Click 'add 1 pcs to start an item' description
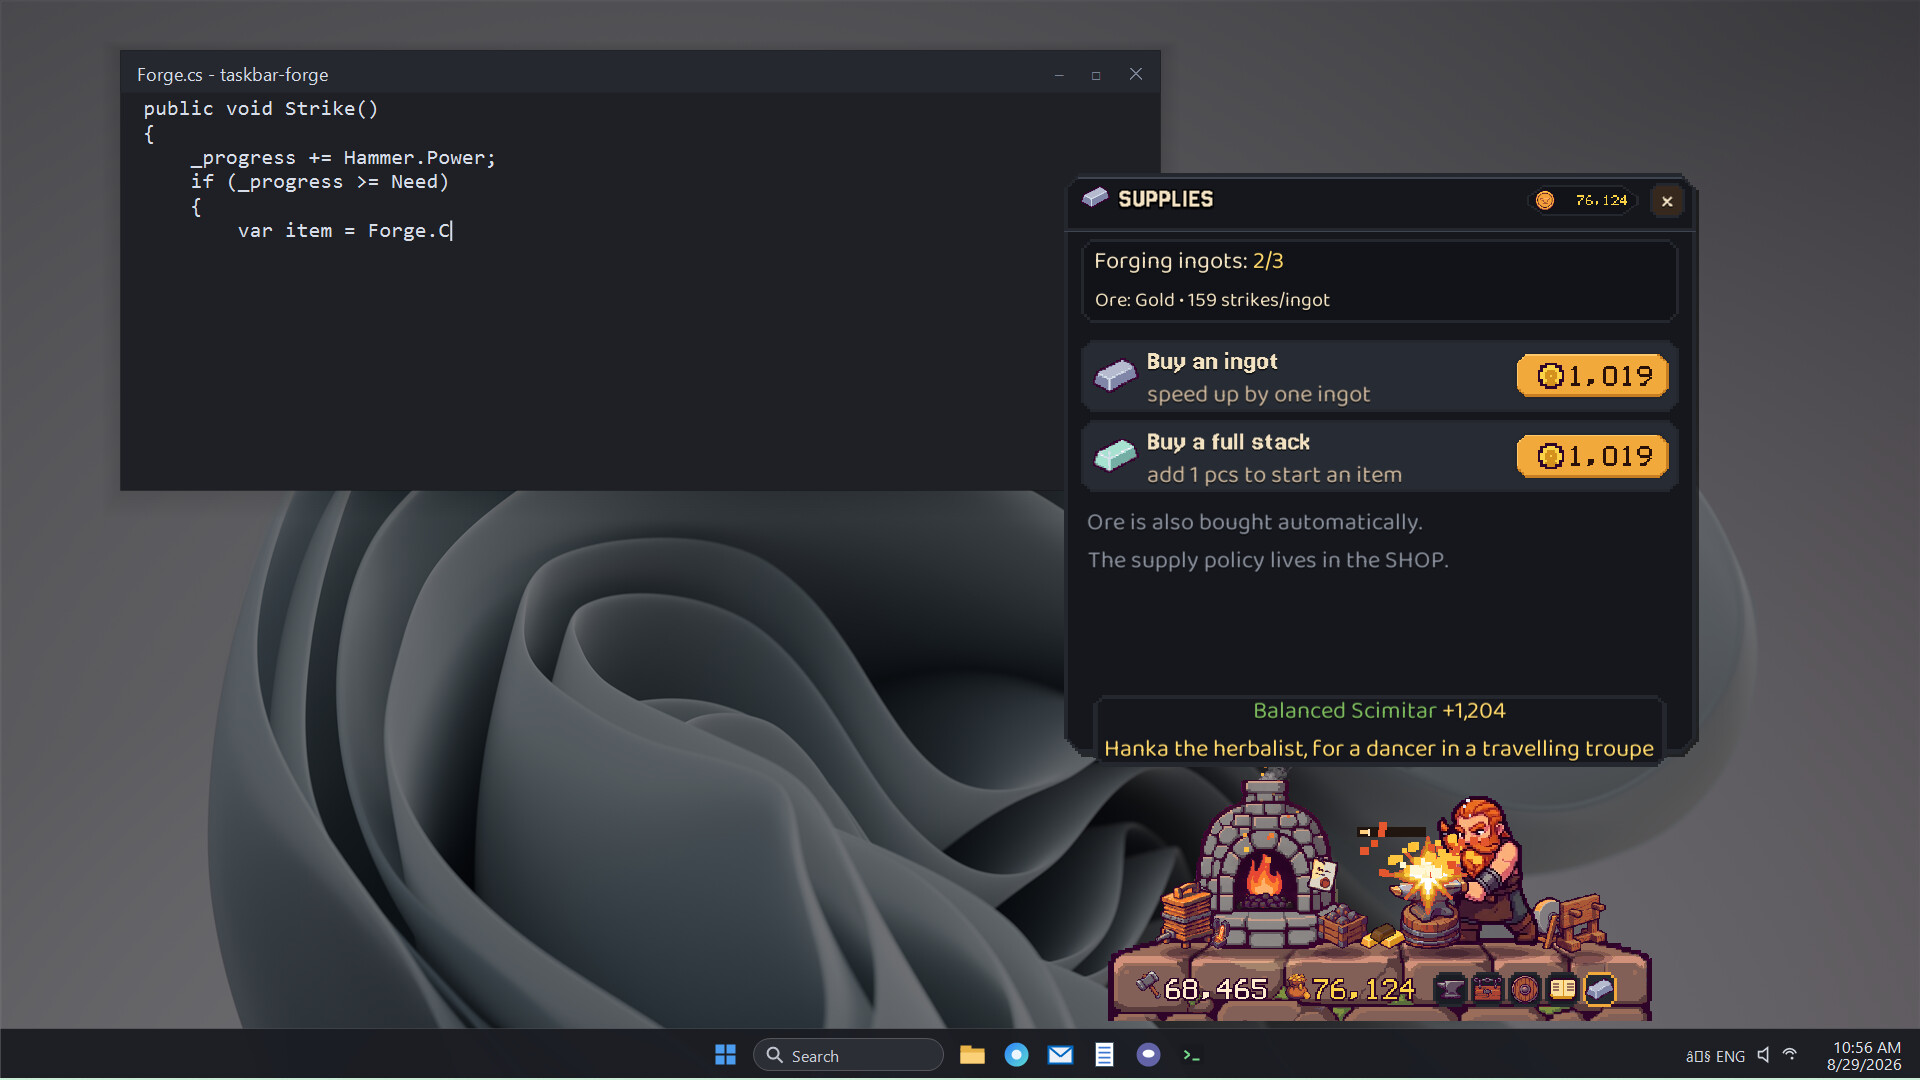Screen dimensions: 1920x1080 click(1274, 475)
